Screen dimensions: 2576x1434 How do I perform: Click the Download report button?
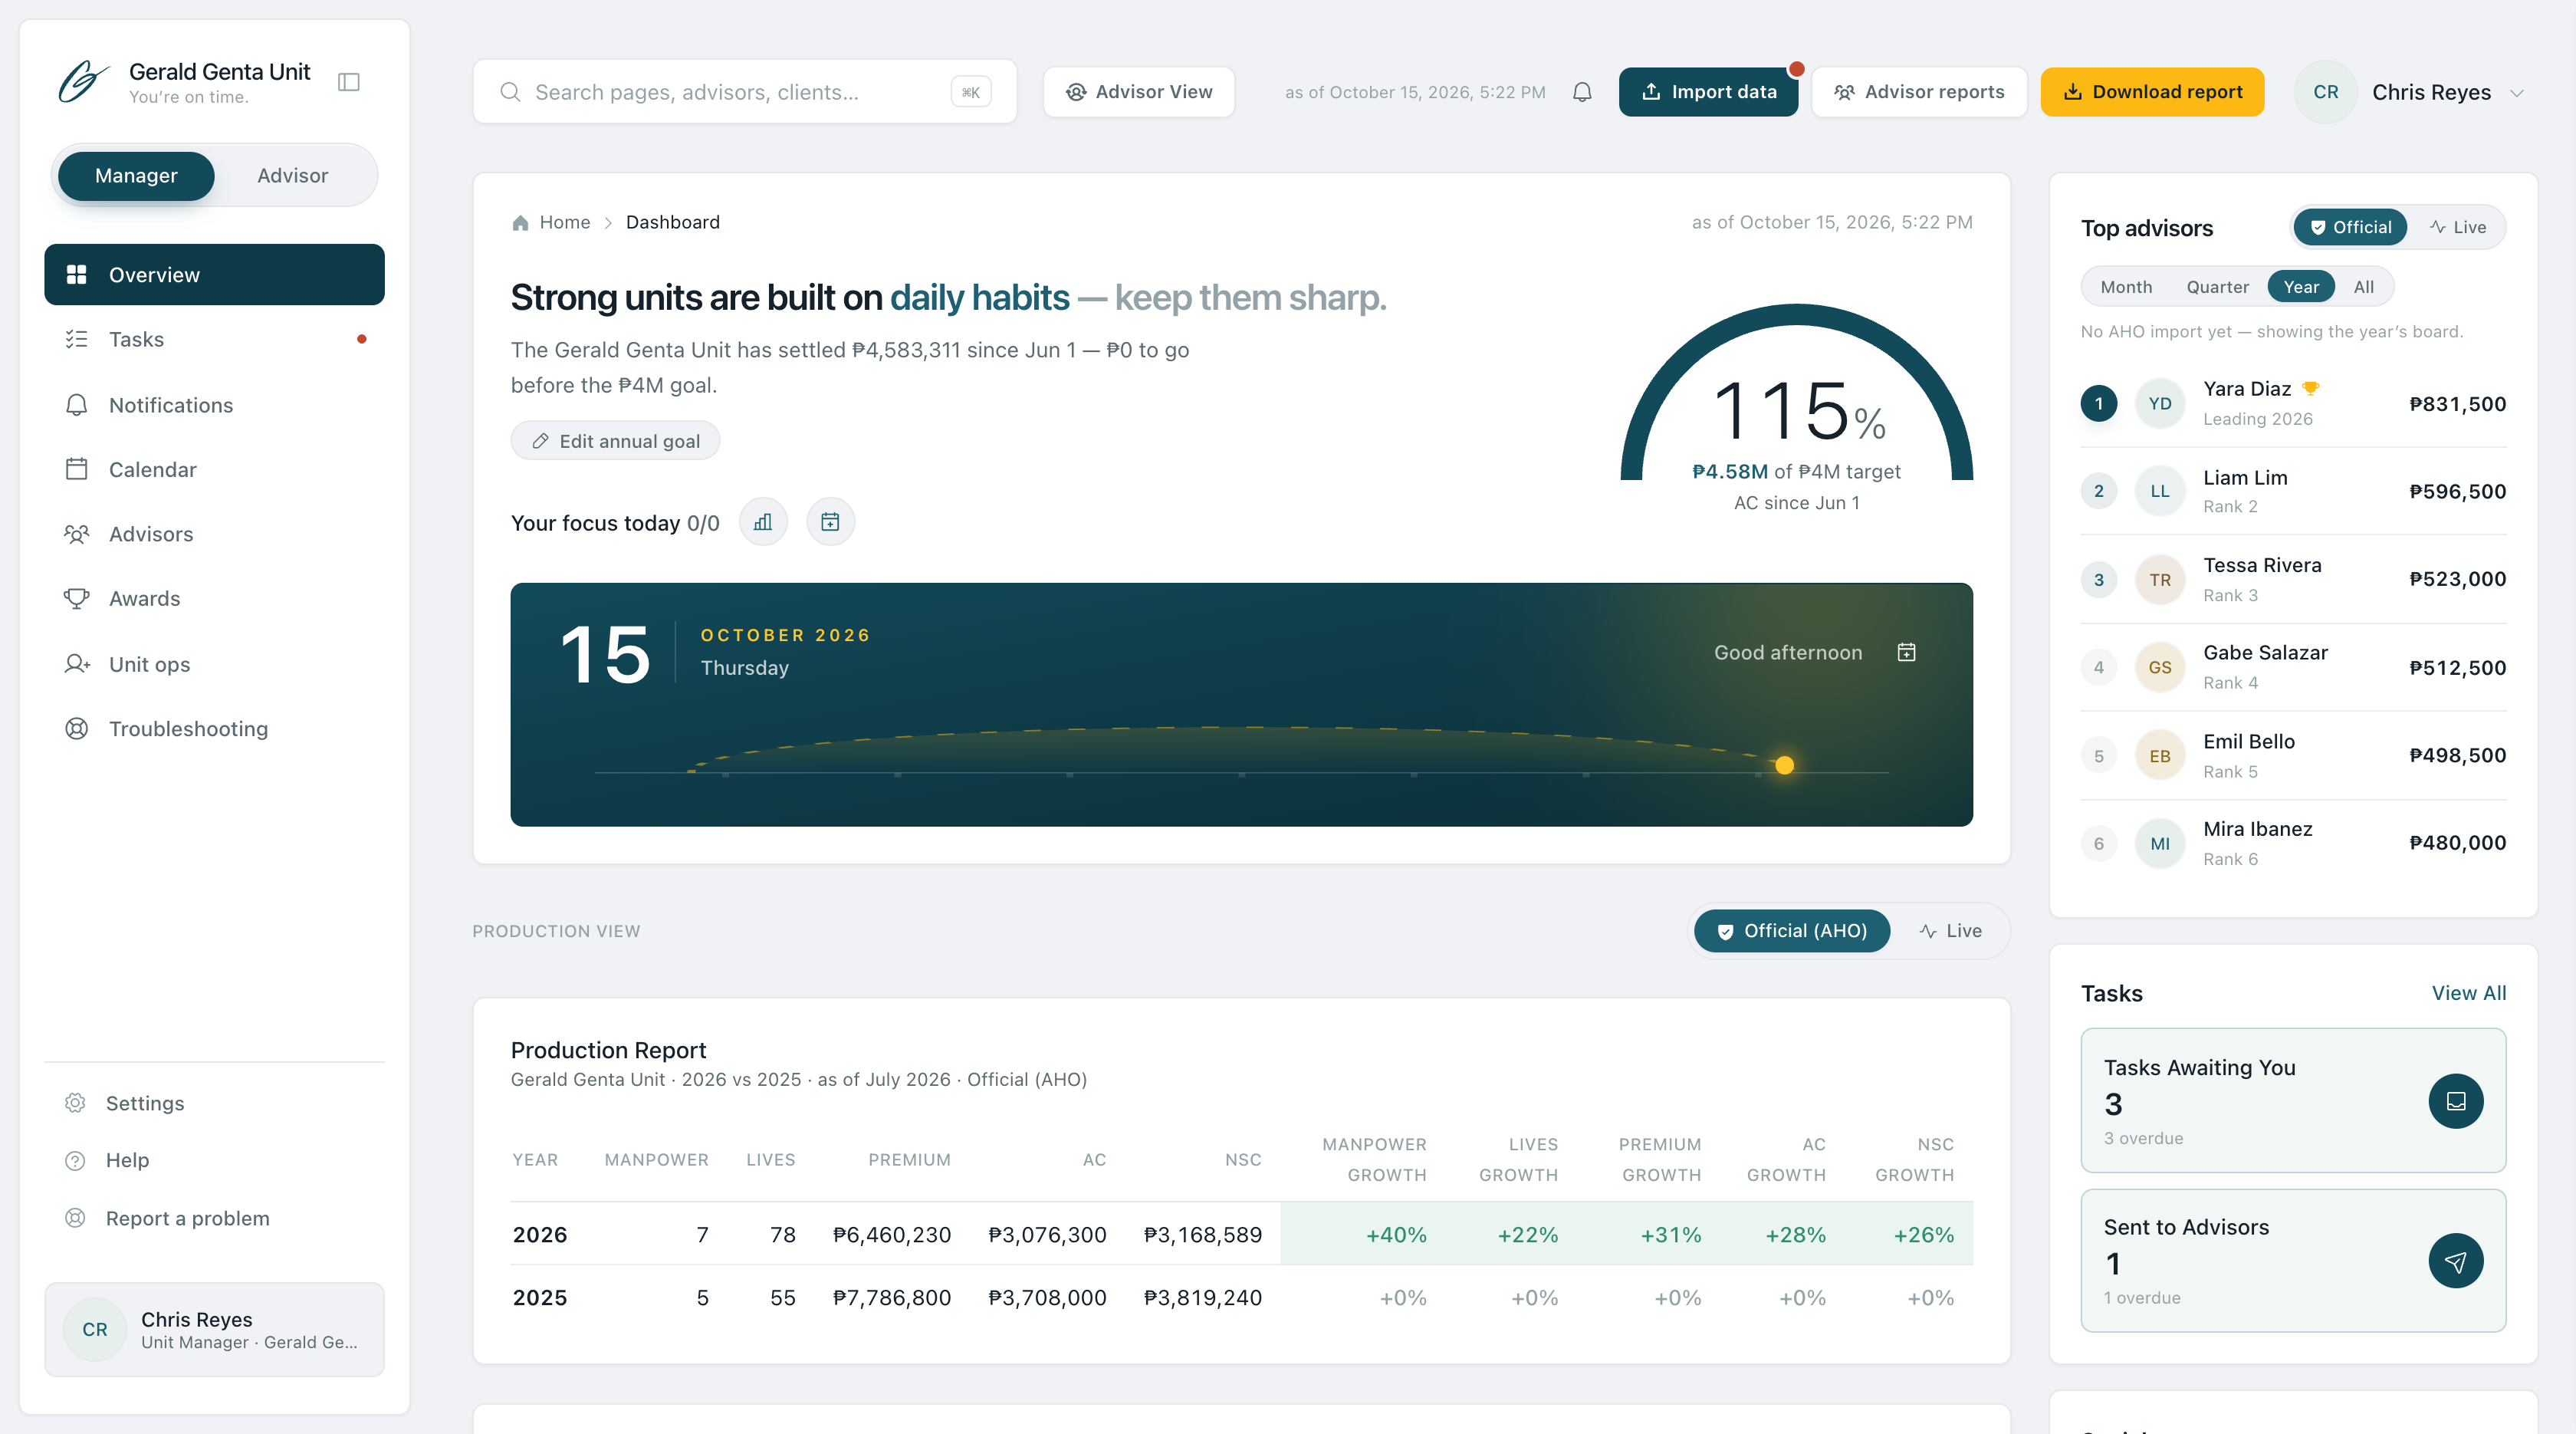[2152, 92]
